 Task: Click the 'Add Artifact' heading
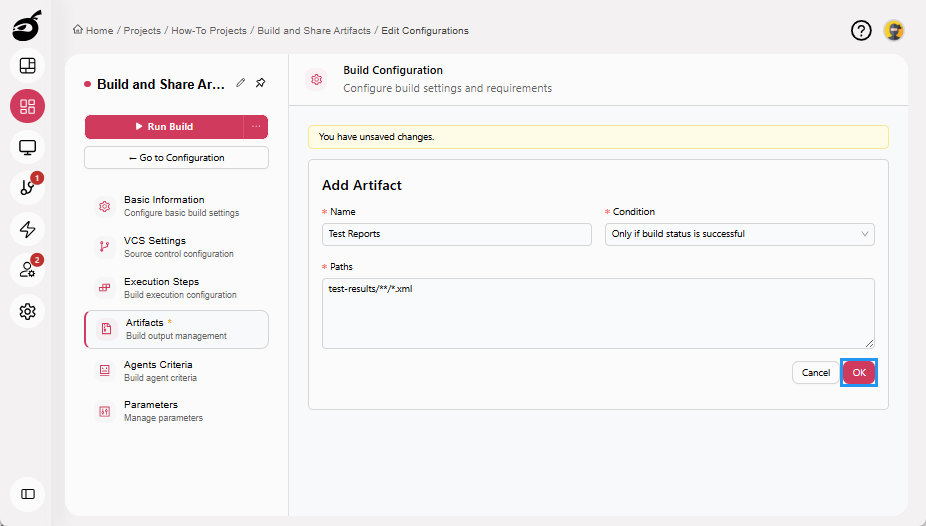(x=361, y=185)
